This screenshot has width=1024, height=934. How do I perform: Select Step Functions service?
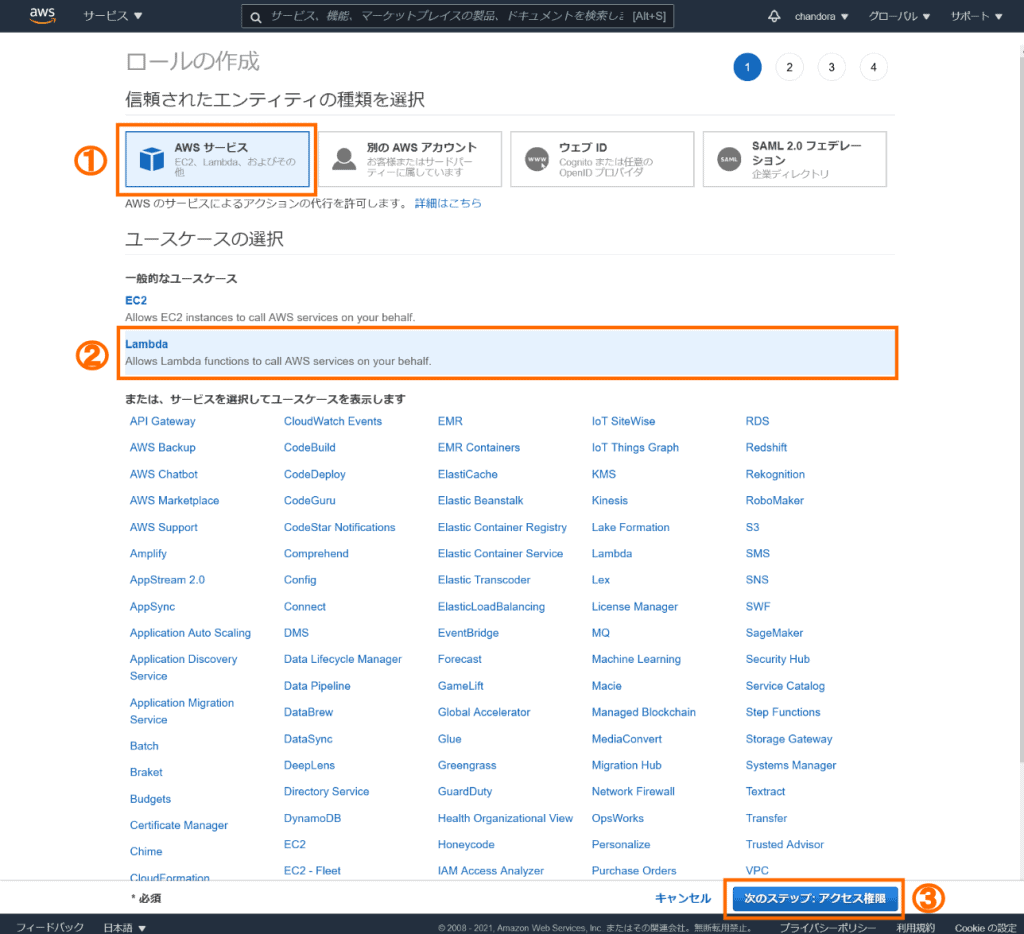tap(783, 712)
